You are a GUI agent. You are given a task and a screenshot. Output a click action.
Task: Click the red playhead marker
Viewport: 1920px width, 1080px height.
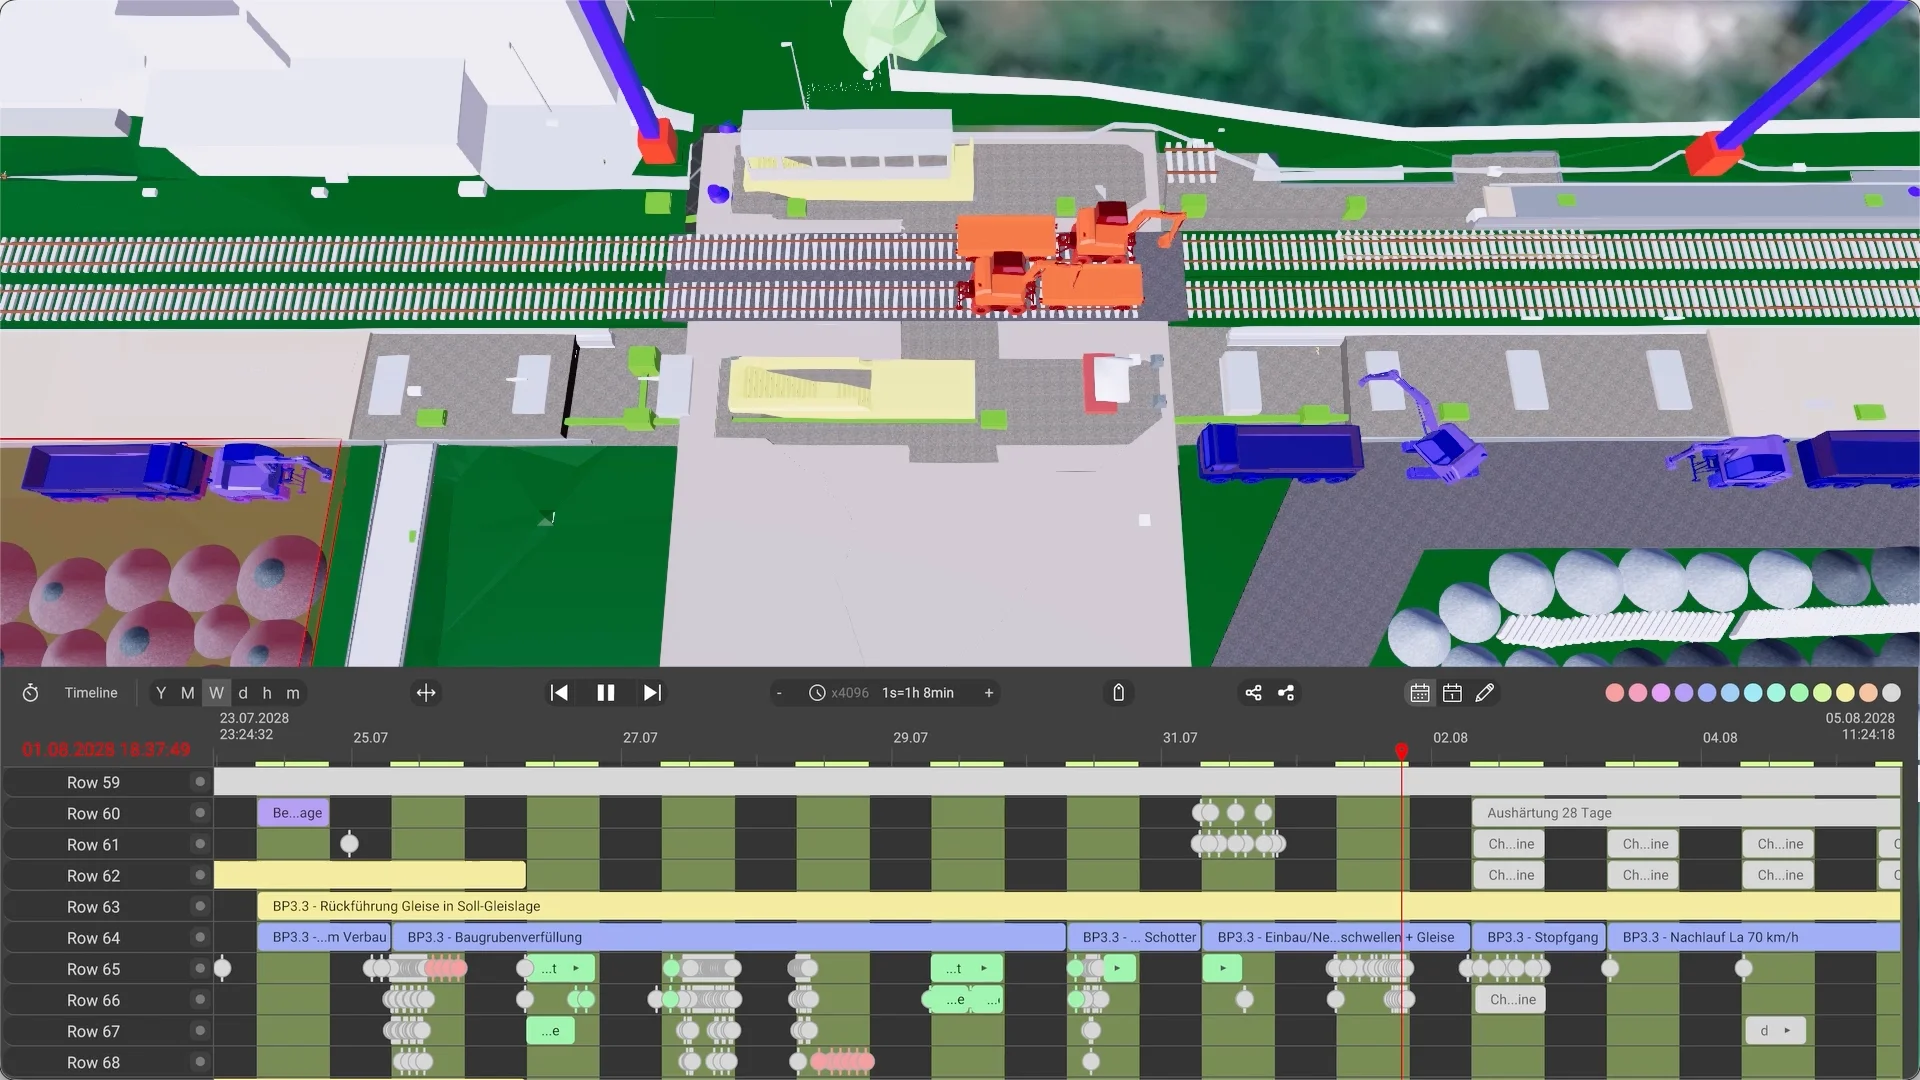pyautogui.click(x=1402, y=750)
